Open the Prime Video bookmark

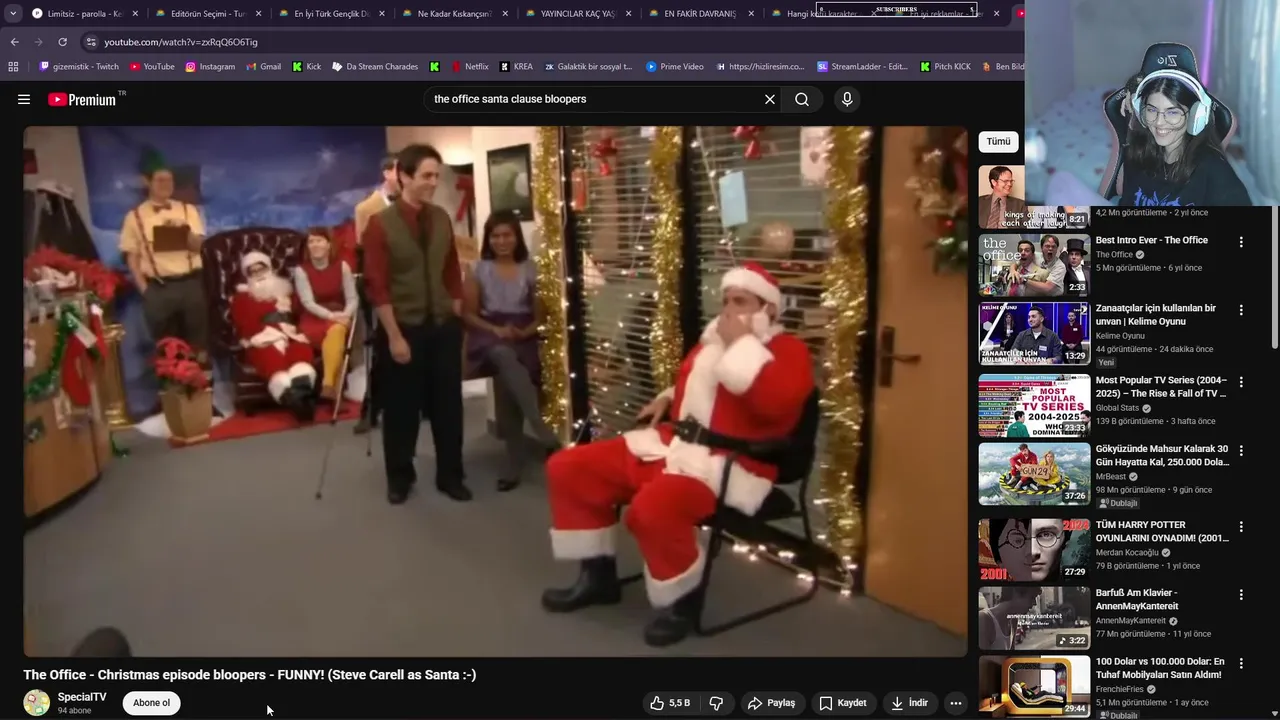click(675, 67)
